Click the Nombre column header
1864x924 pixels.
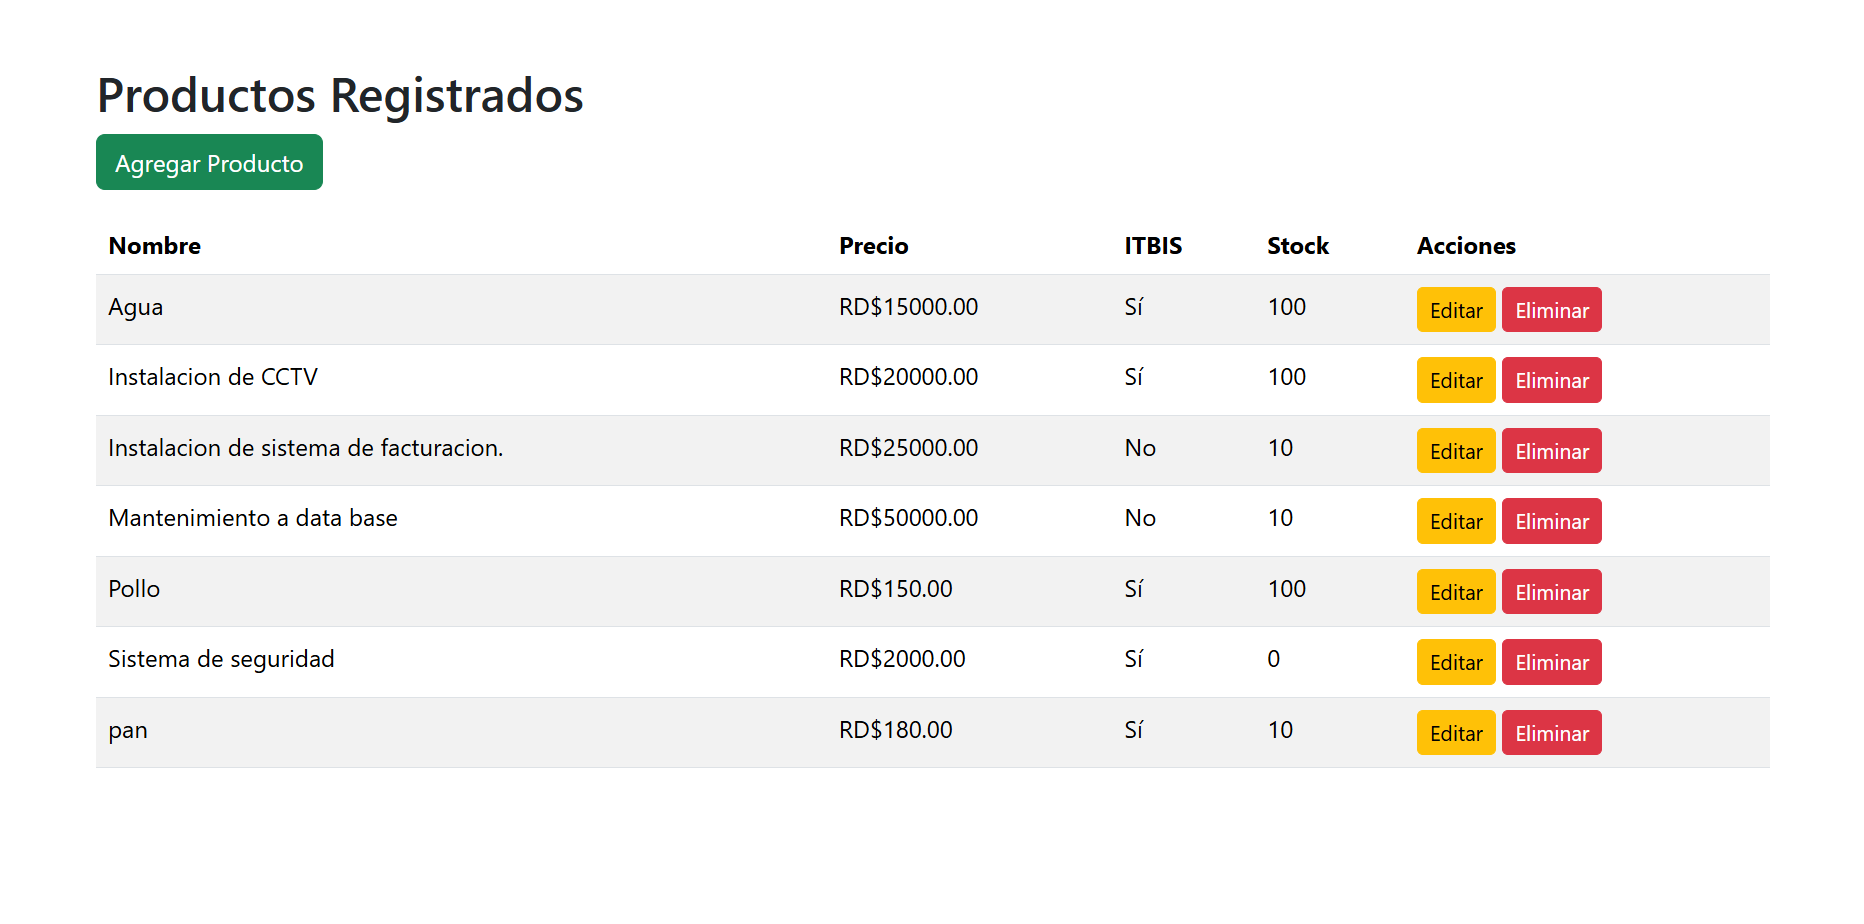[x=155, y=246]
